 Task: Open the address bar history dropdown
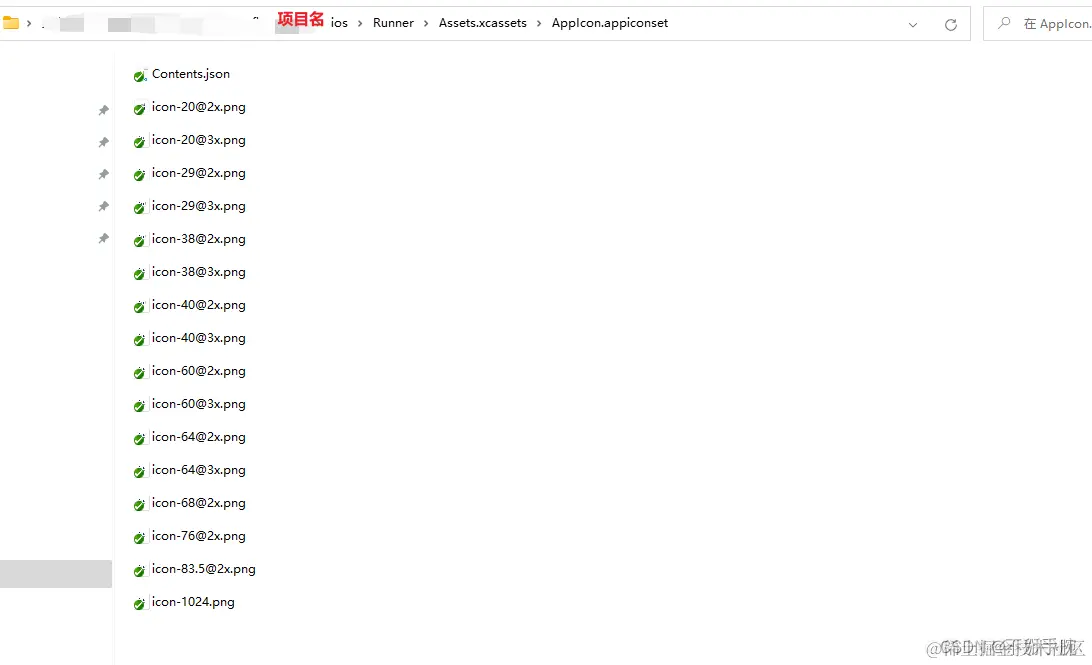coord(913,25)
